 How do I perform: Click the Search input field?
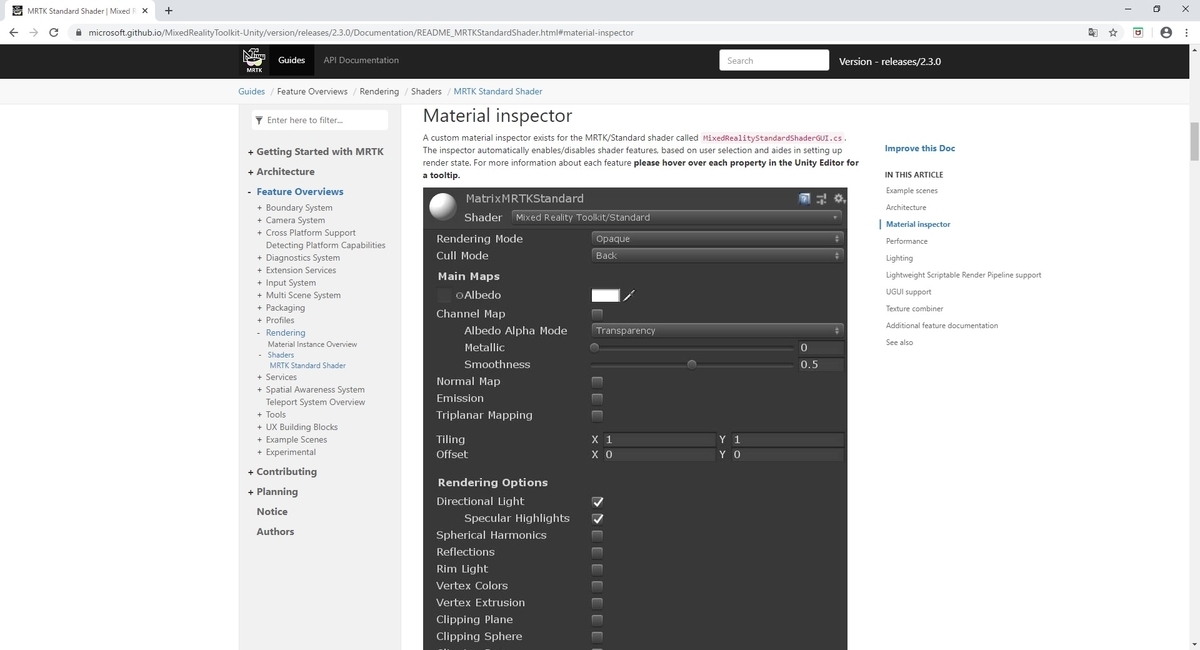point(774,61)
